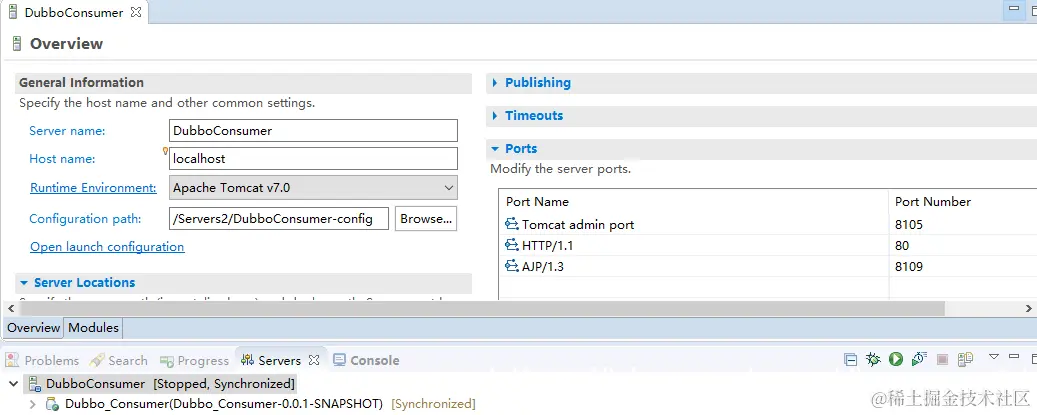Open the Progress tab
The height and width of the screenshot is (415, 1037).
click(x=194, y=360)
